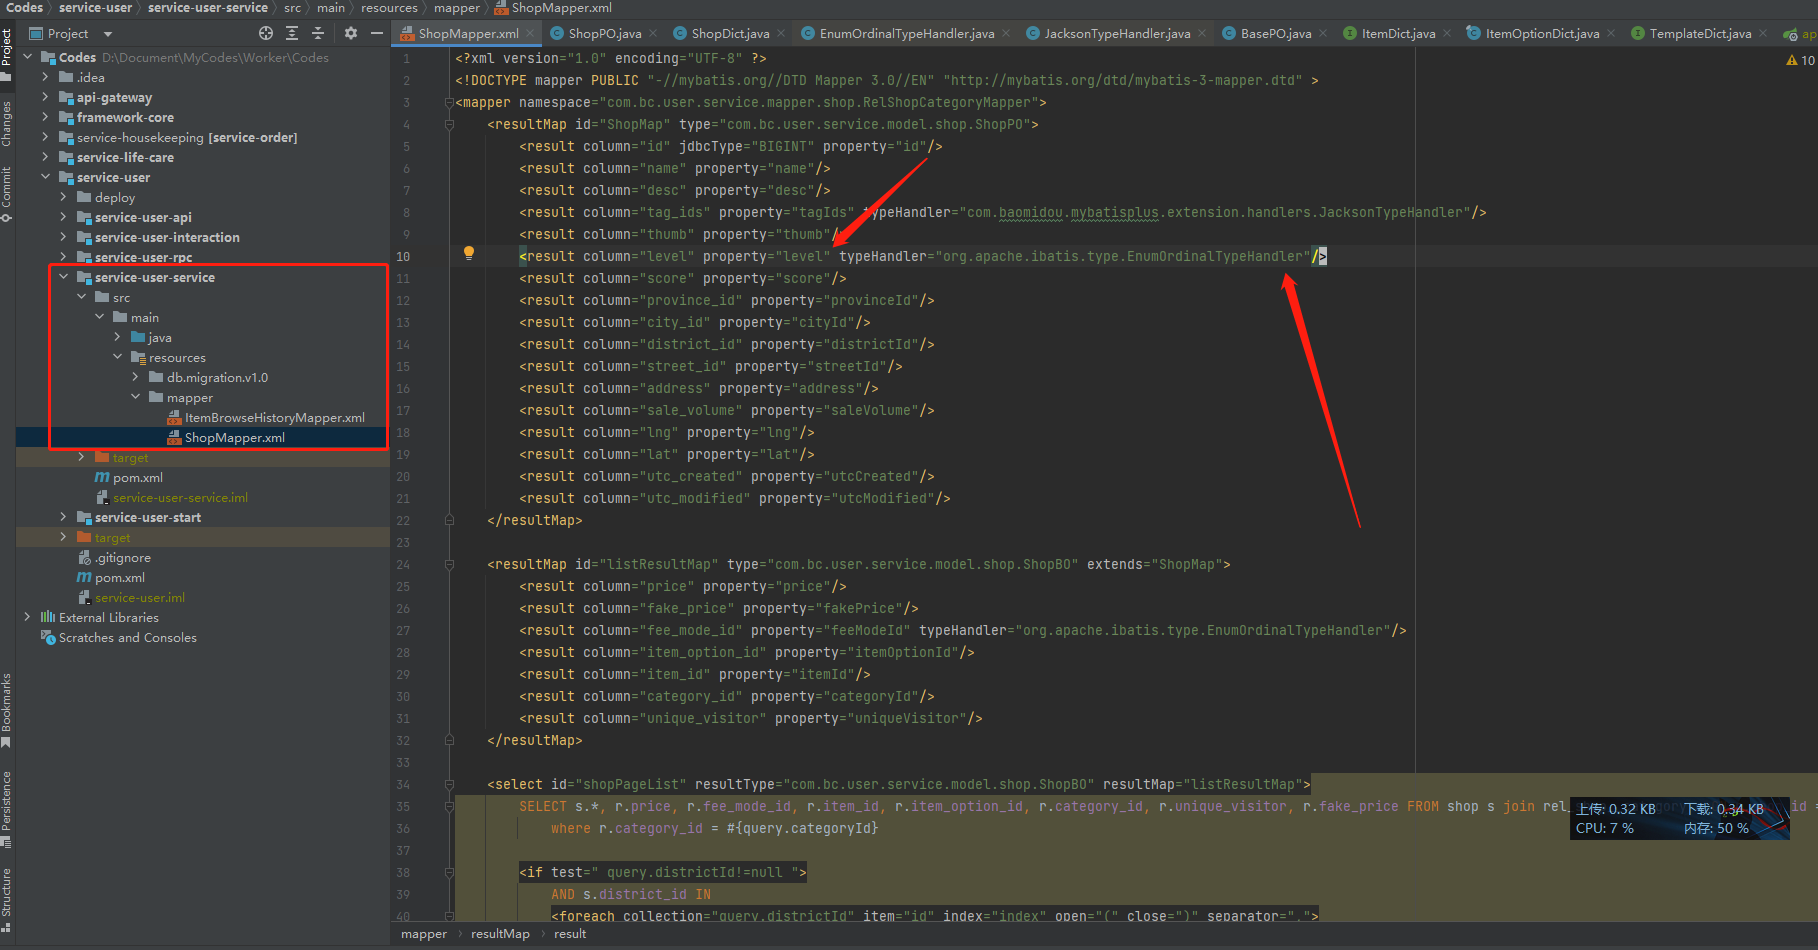Select ItemBrowseHistoryMapper.xml in the tree
The height and width of the screenshot is (950, 1818).
point(275,417)
